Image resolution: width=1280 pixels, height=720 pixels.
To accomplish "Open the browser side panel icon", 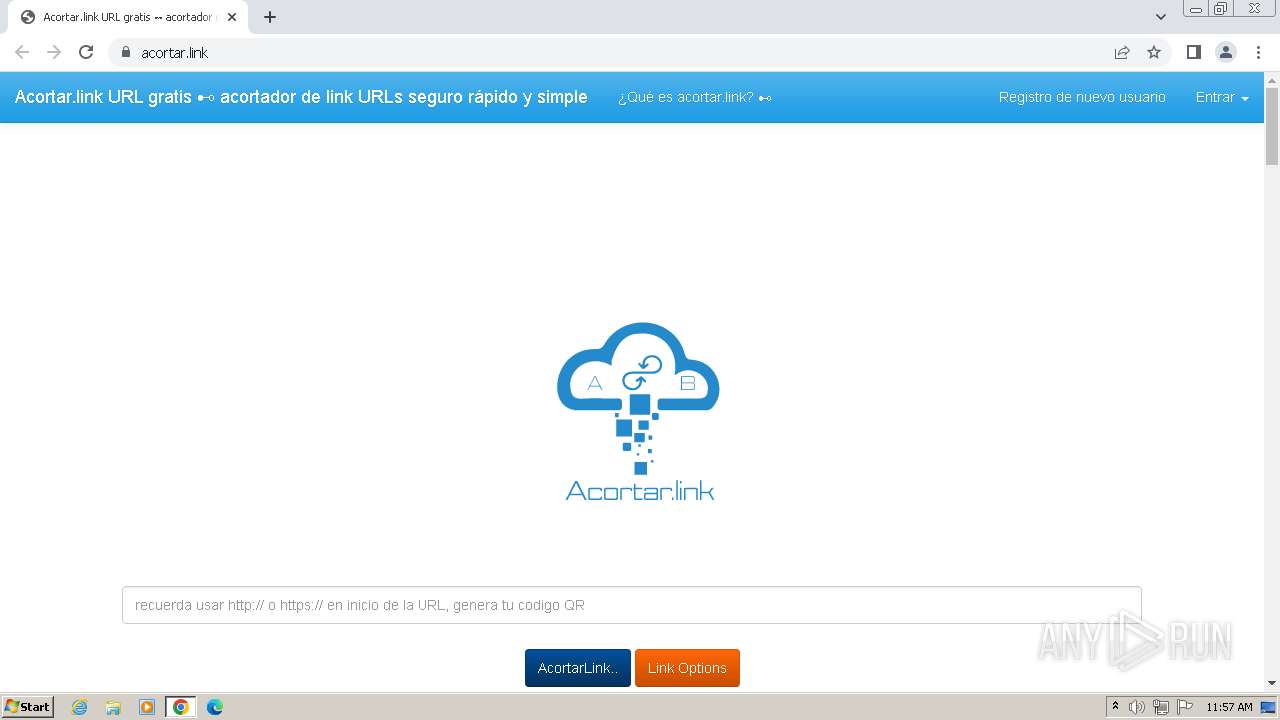I will [x=1193, y=52].
